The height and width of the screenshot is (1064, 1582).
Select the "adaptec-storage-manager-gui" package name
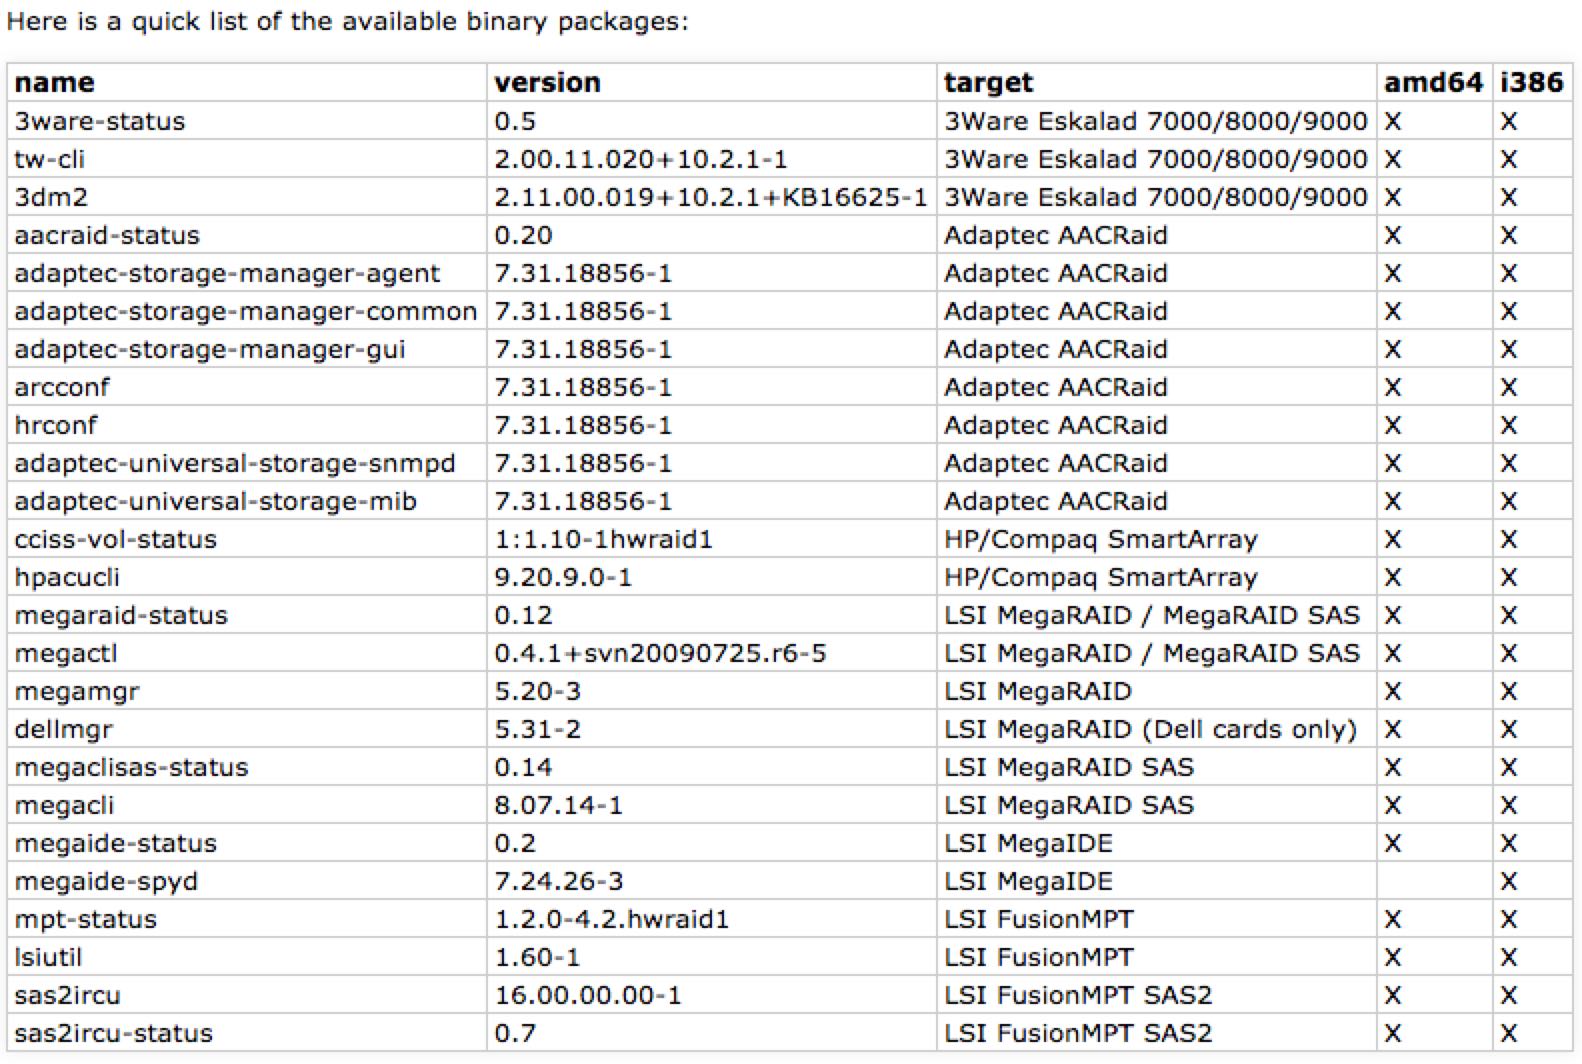pyautogui.click(x=210, y=349)
